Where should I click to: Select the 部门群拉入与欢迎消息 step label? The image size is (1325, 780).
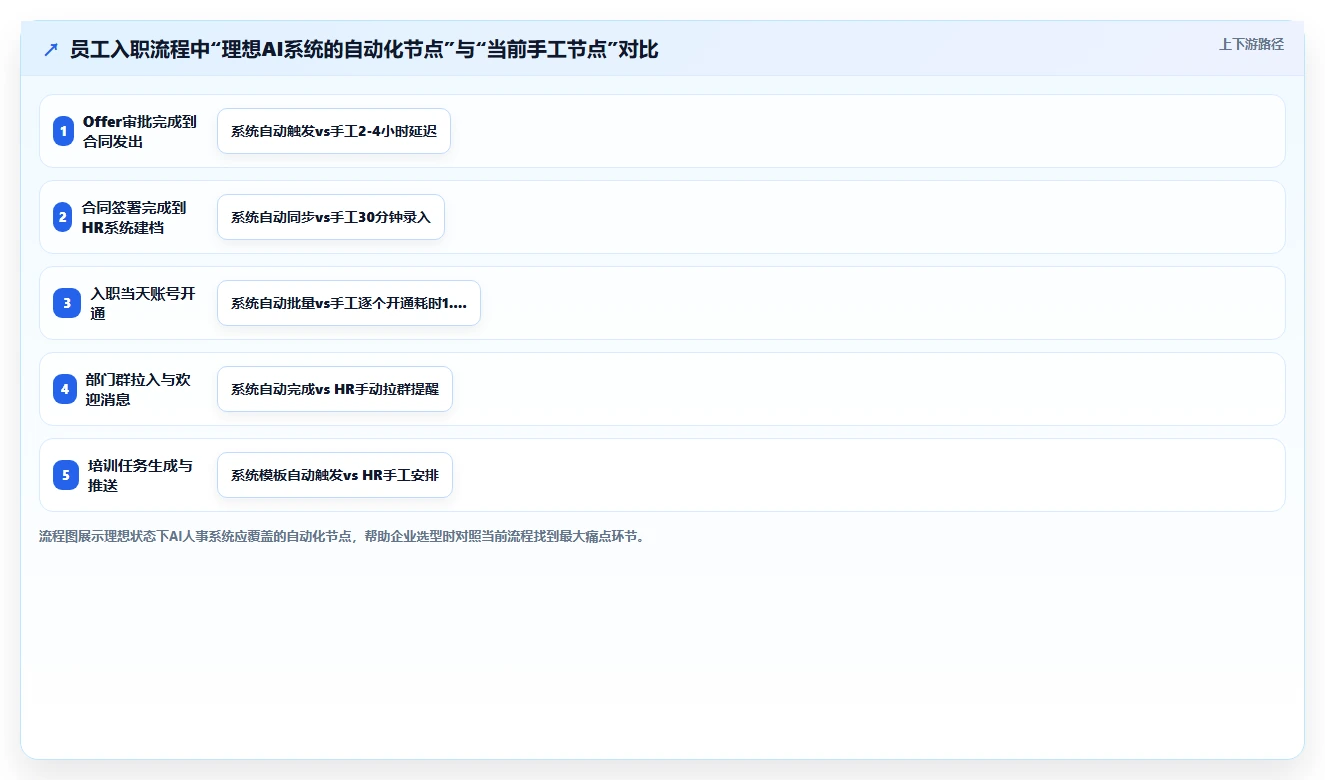tap(138, 389)
